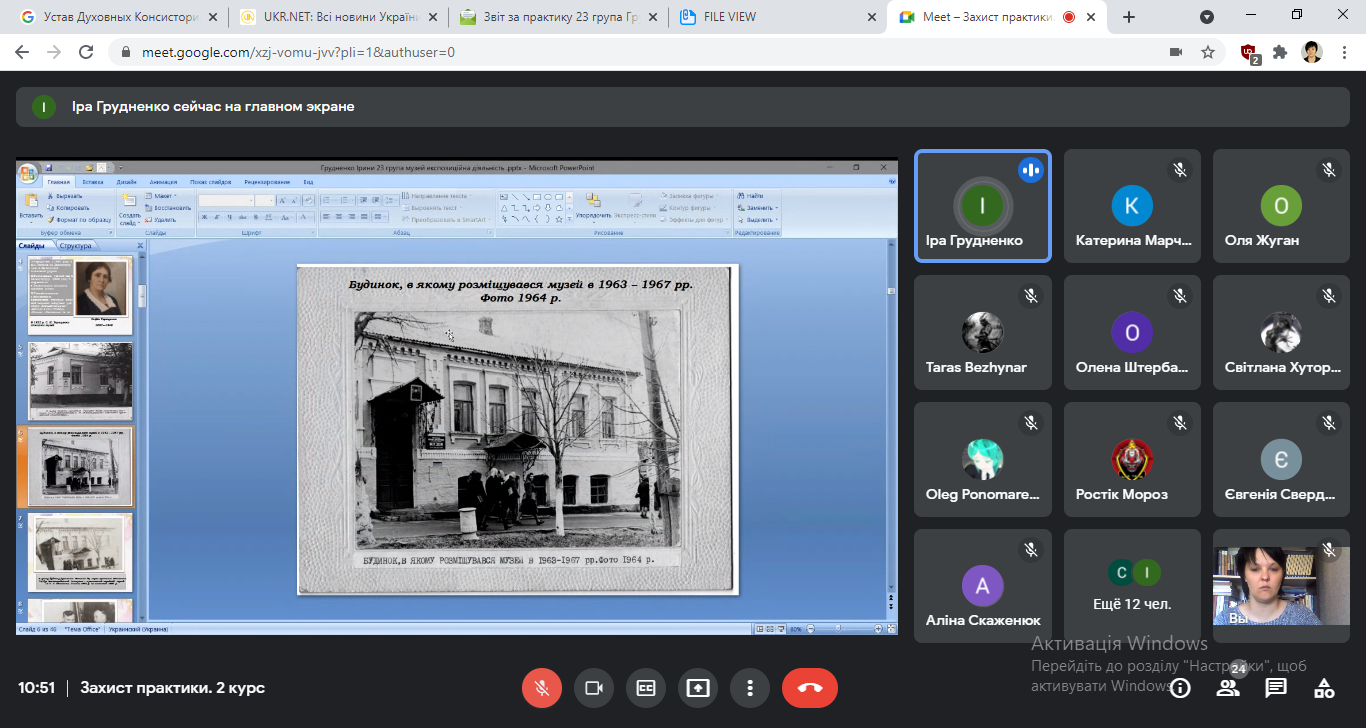1366x728 pixels.
Task: Open the Анимация ribbon tab in PowerPoint
Action: [x=164, y=182]
